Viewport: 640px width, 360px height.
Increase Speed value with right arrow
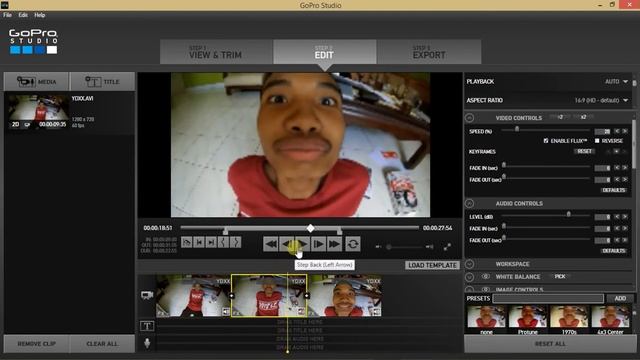[625, 131]
